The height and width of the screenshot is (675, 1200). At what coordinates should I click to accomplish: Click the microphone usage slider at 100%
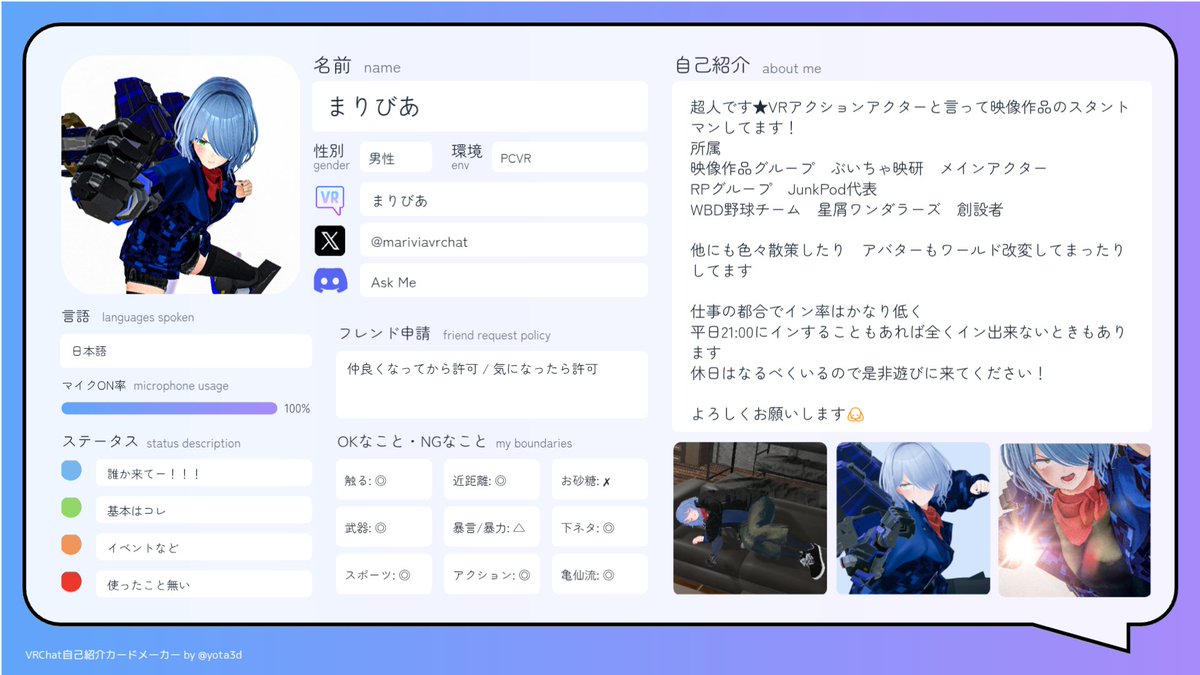[170, 408]
